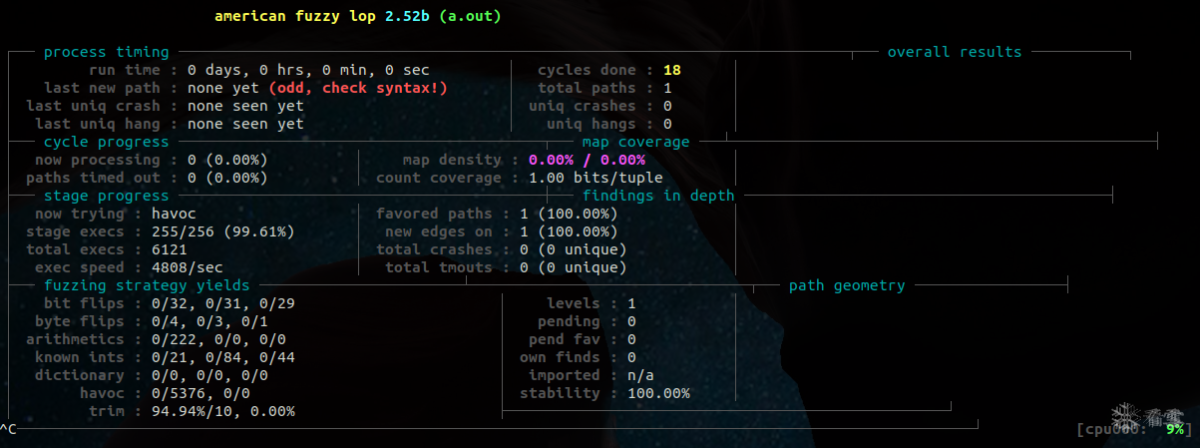The height and width of the screenshot is (448, 1200).
Task: Click the red warning '(odd, check syntax!)'
Action: click(357, 88)
